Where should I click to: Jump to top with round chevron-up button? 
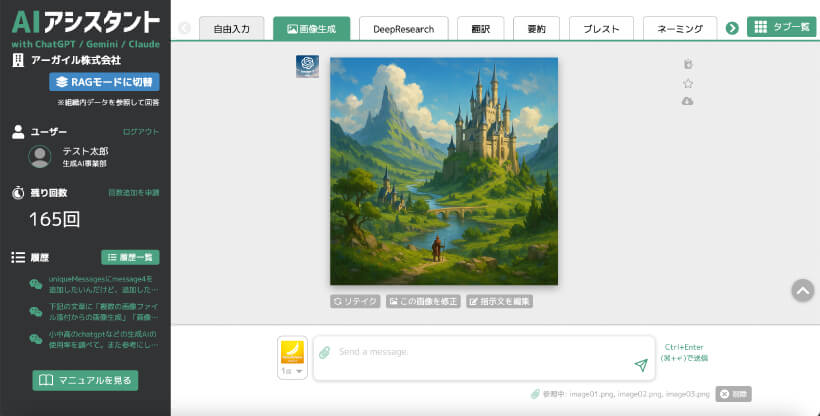[x=803, y=290]
